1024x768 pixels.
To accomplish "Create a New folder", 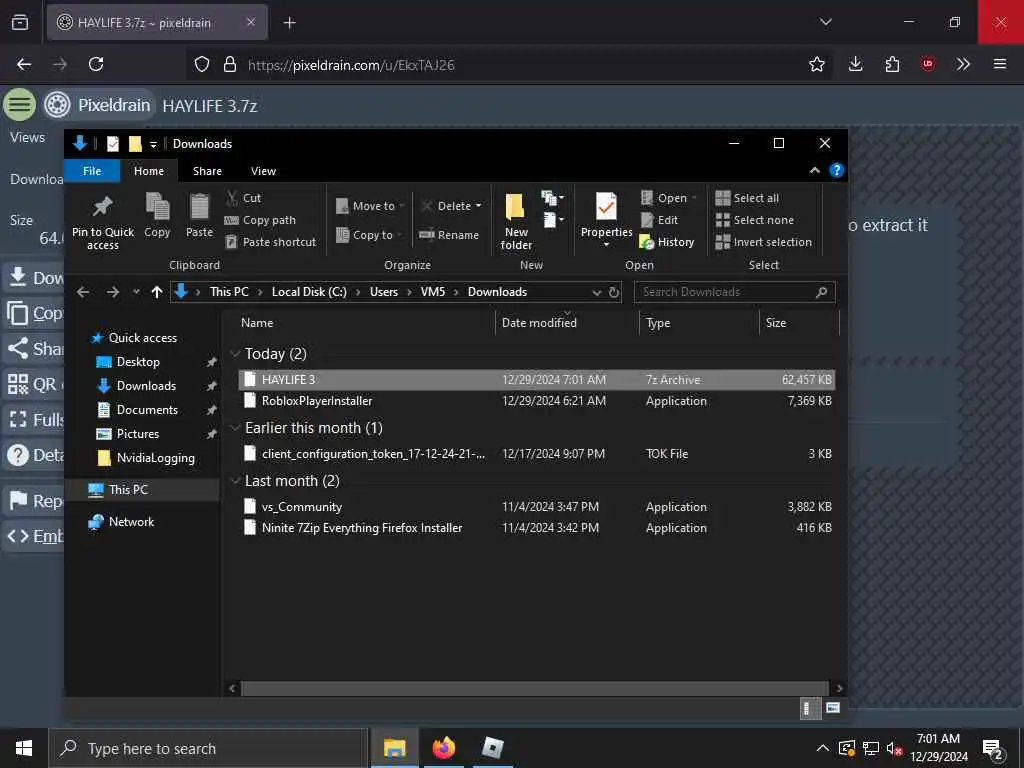I will (516, 222).
